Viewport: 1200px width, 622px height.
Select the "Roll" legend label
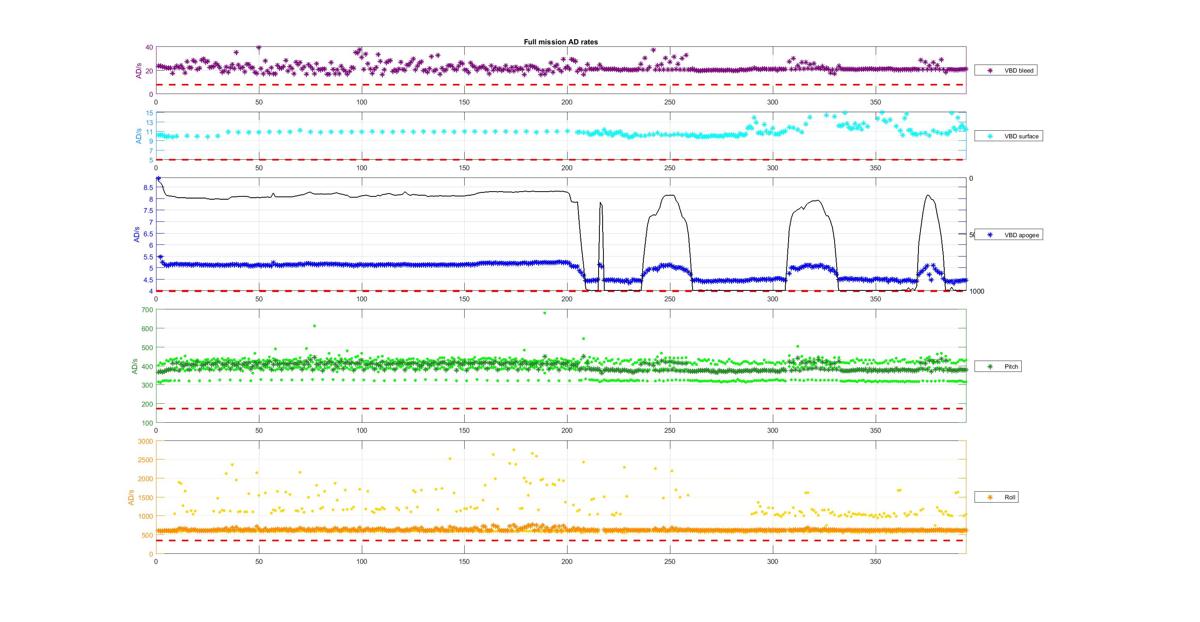click(x=1010, y=497)
